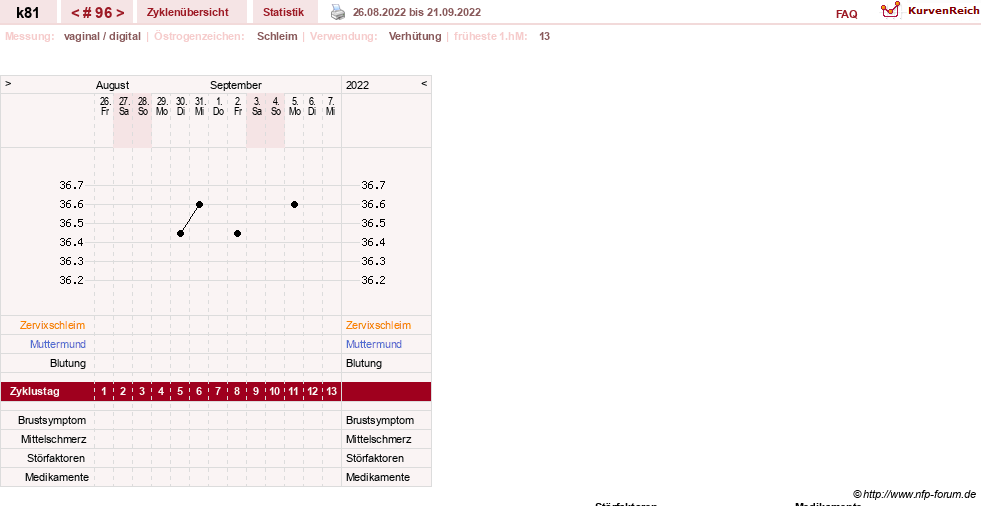
Task: Open the KurvenReich logo link
Action: [930, 11]
